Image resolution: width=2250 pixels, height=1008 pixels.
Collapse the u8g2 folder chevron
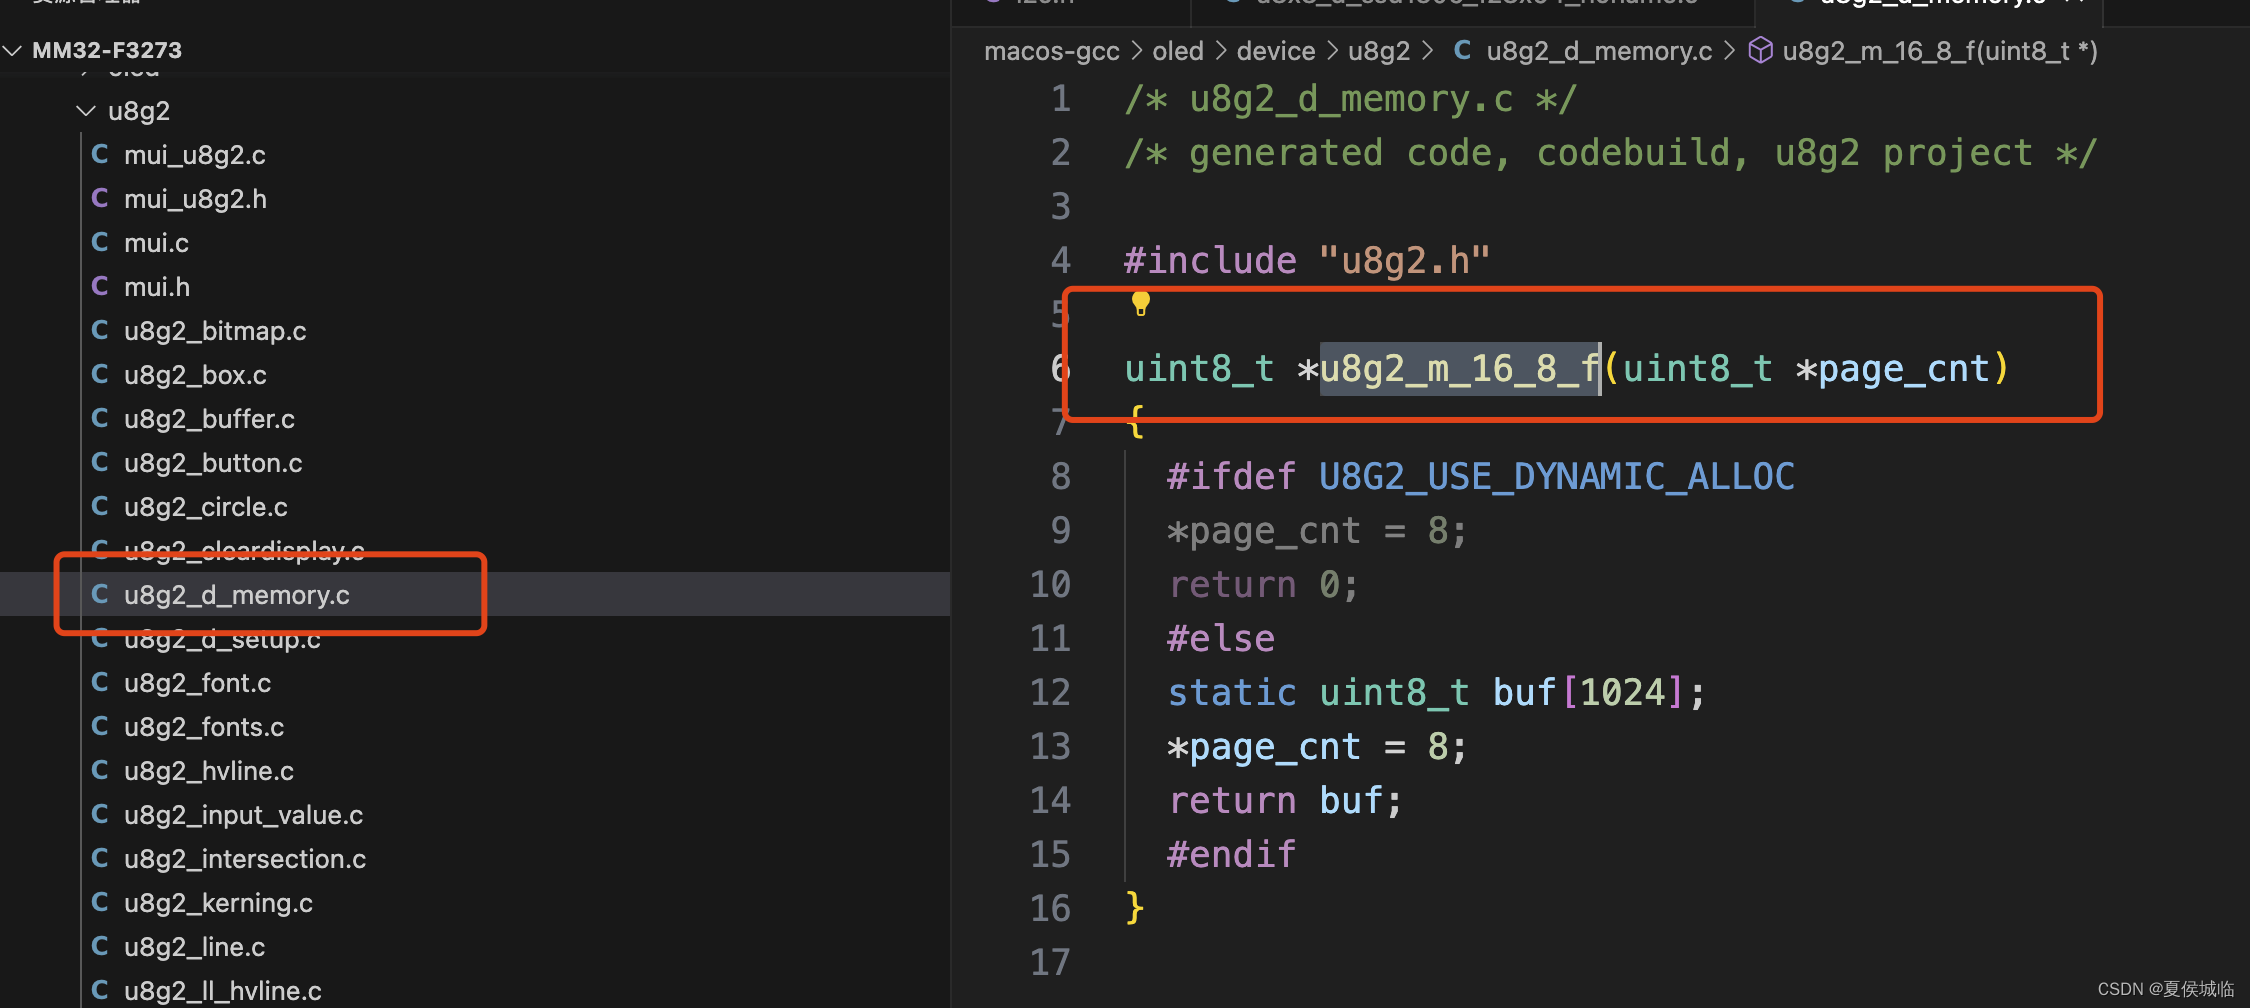pyautogui.click(x=86, y=111)
